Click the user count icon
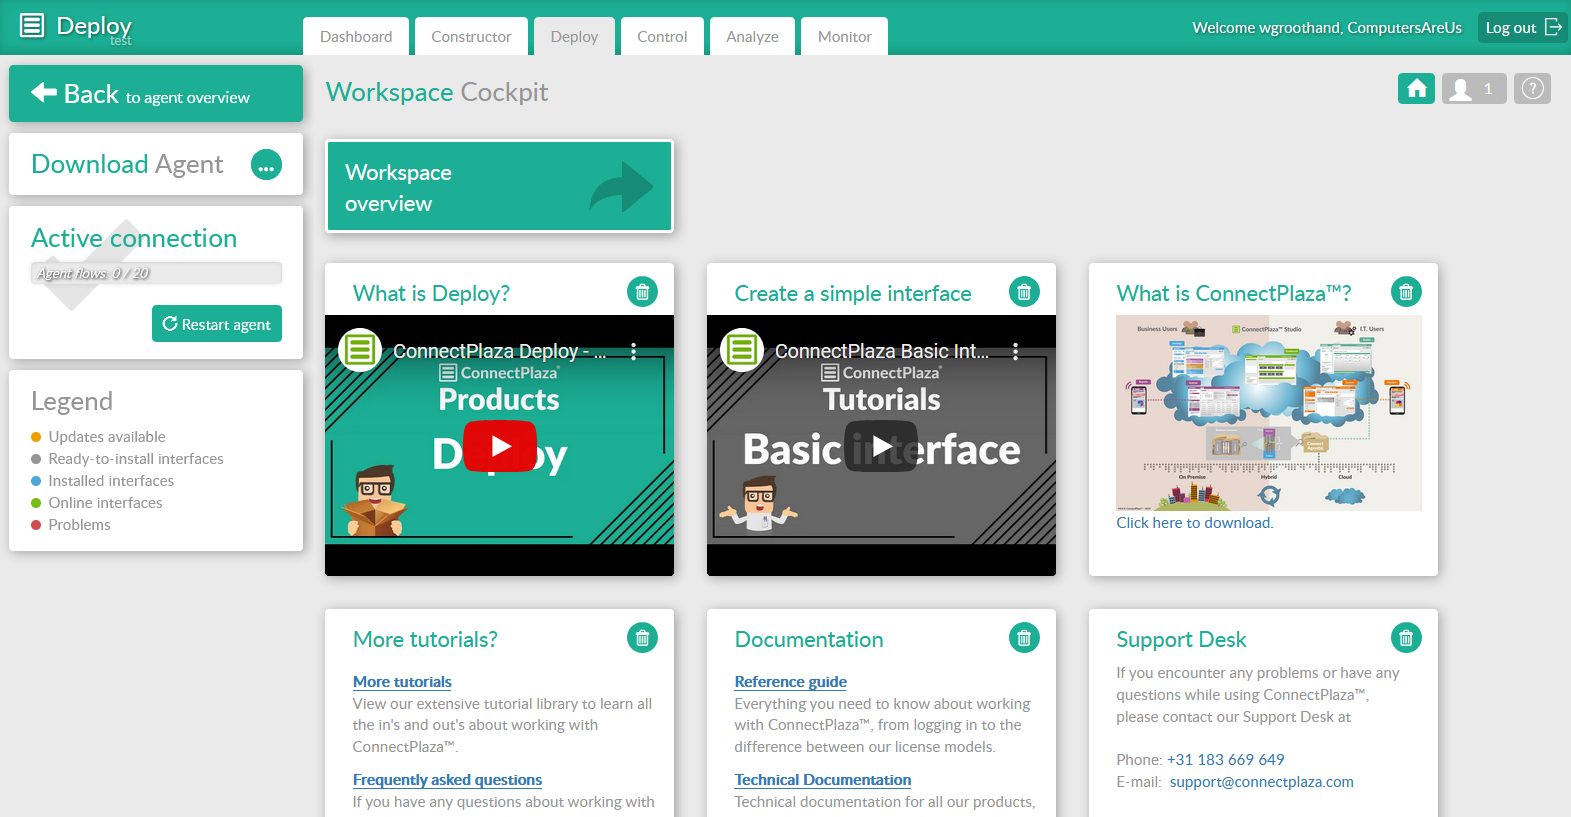Screen dimensions: 1571x817 [x=1473, y=89]
